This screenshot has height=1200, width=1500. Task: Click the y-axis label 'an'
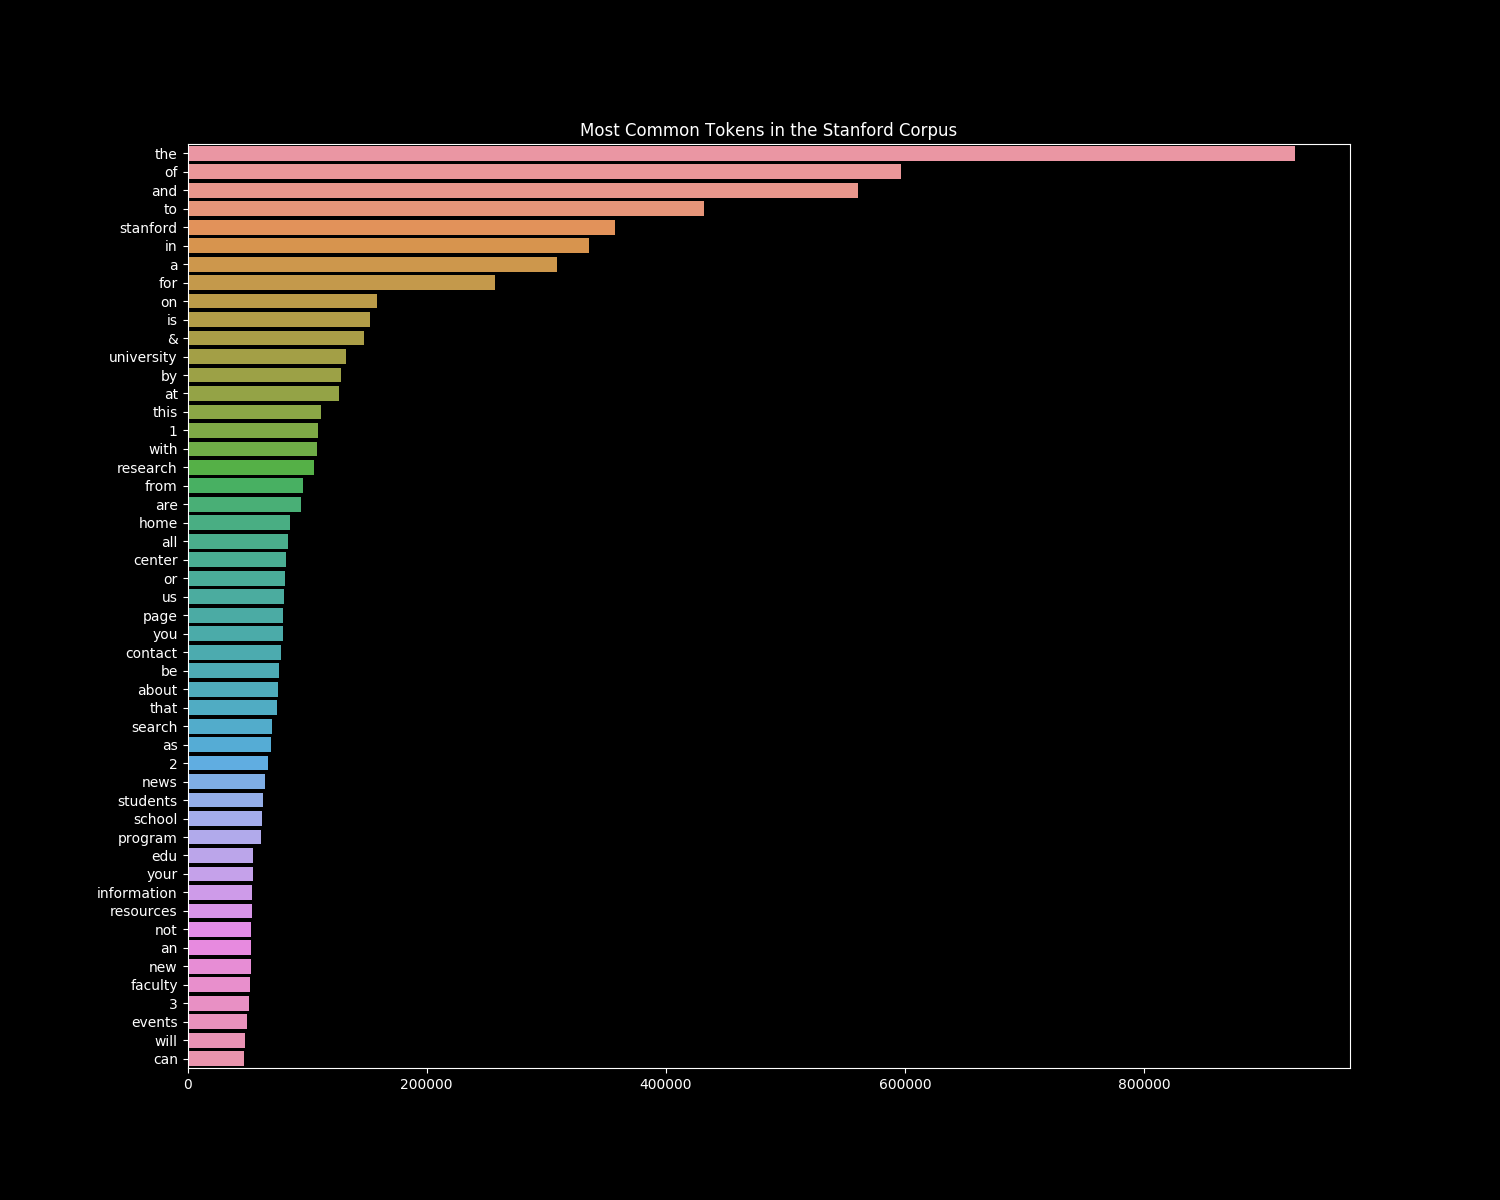[169, 948]
